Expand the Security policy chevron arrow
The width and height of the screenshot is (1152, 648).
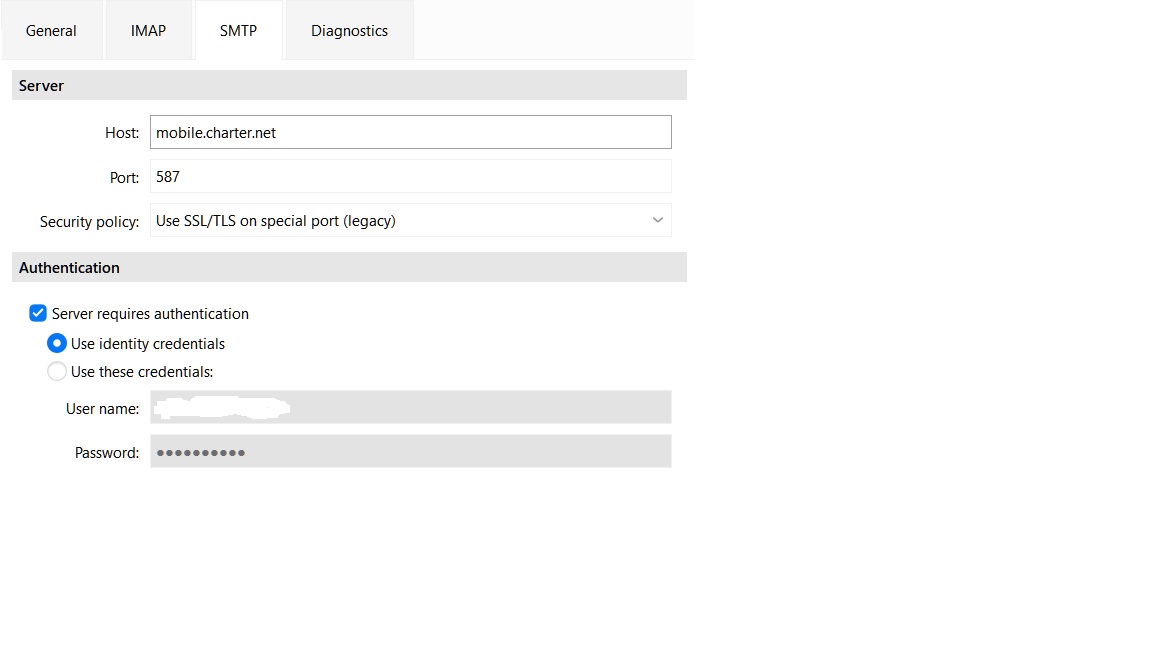point(658,220)
